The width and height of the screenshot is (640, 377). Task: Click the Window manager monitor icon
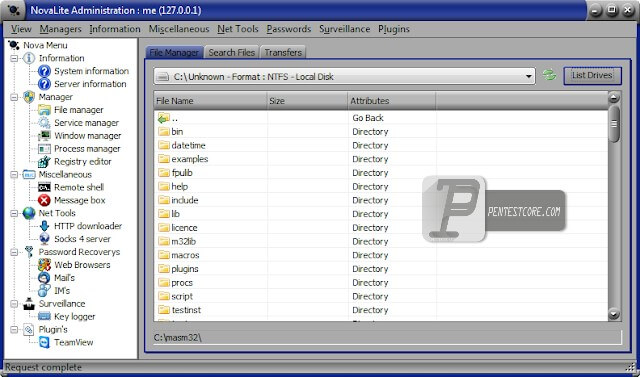pos(44,136)
